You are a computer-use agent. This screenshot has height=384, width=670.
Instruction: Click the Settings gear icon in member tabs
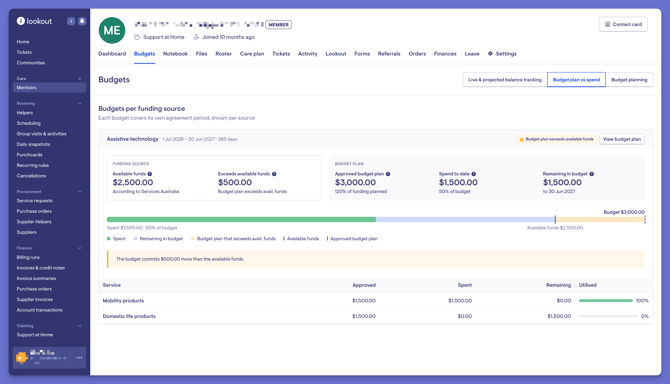490,54
